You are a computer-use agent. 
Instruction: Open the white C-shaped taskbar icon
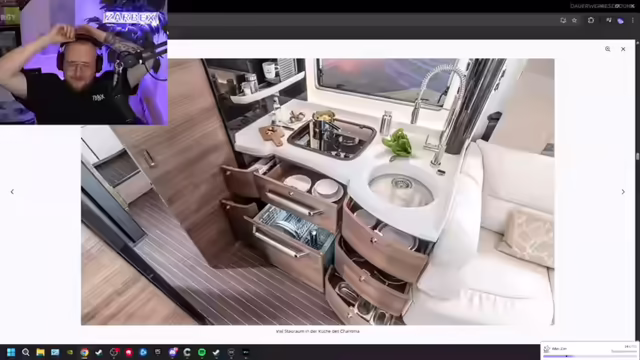click(x=187, y=352)
